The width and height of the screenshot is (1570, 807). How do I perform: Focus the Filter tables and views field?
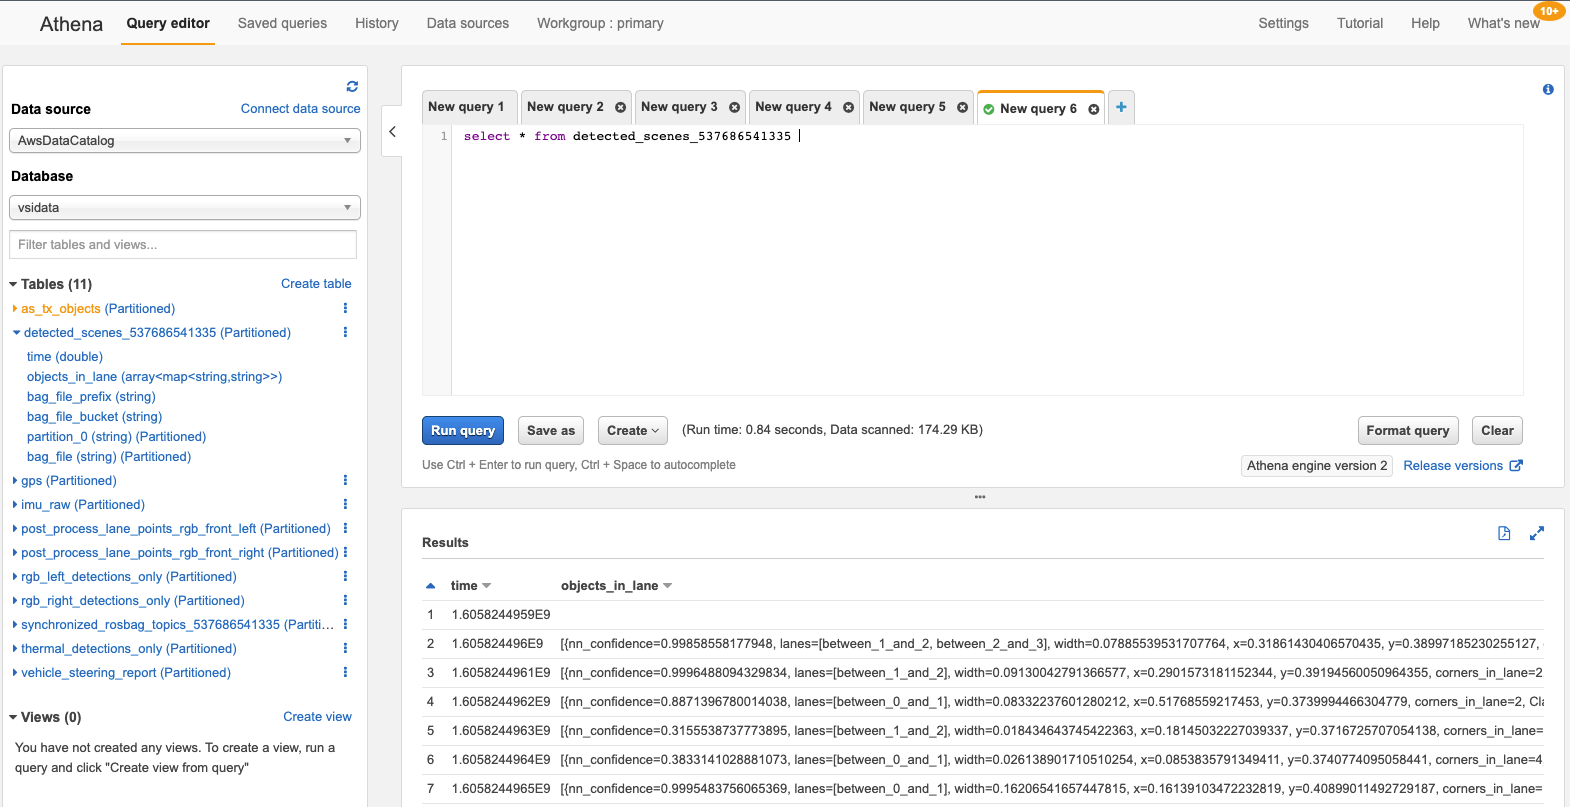(x=183, y=245)
